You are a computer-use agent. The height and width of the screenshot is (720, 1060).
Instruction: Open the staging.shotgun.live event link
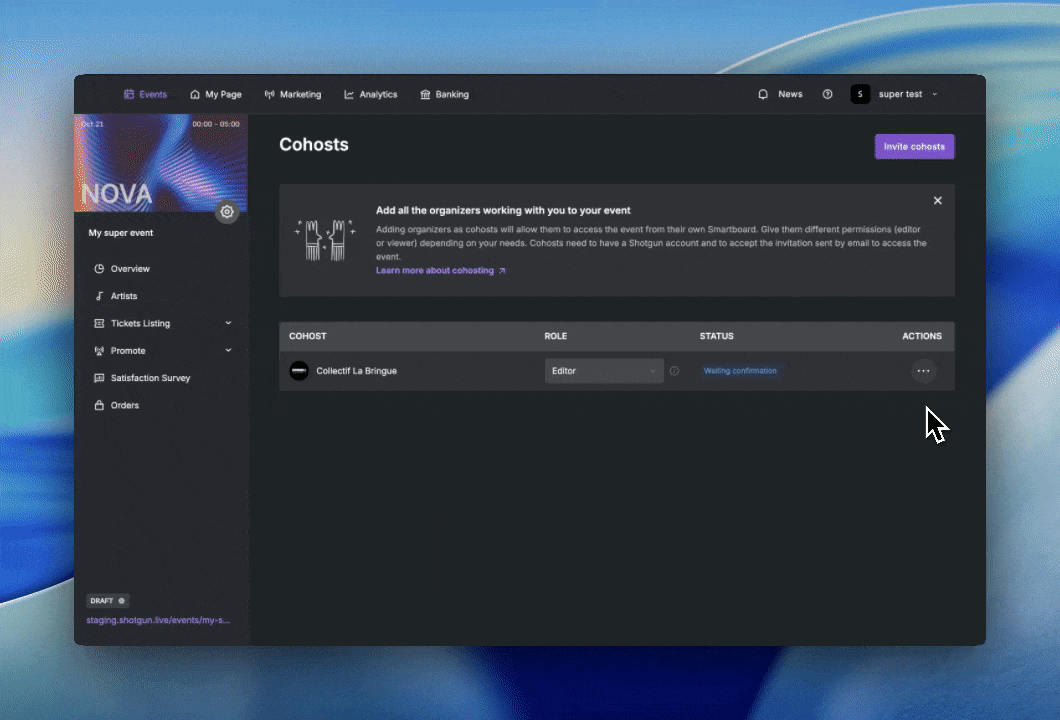tap(158, 620)
